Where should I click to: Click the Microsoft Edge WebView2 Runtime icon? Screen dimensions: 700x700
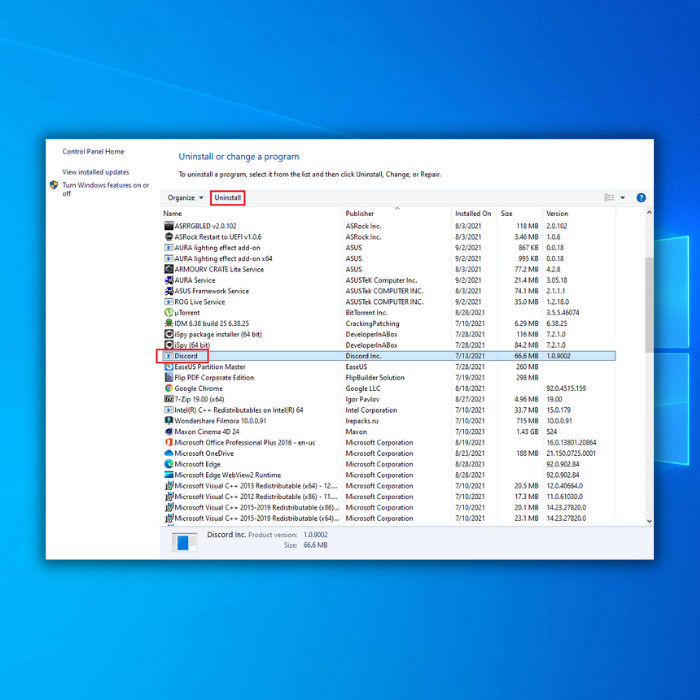[168, 475]
